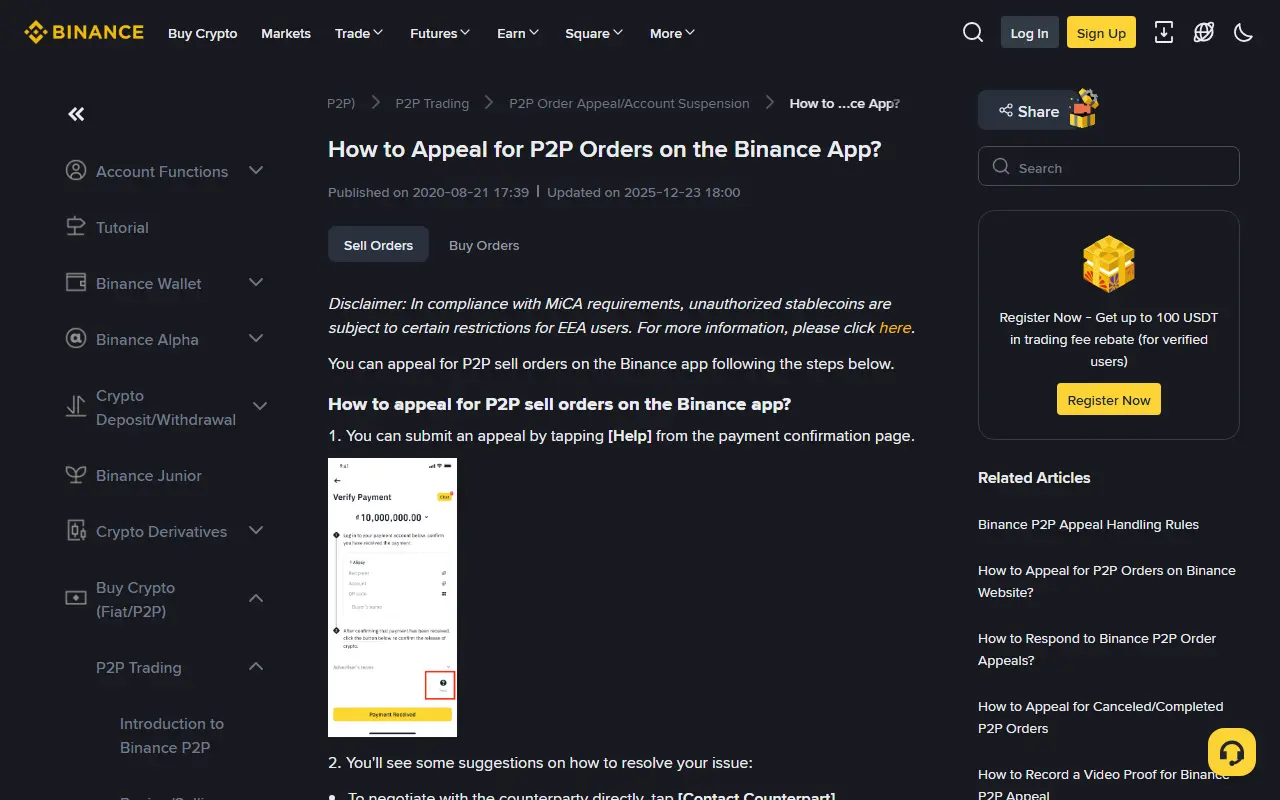The height and width of the screenshot is (800, 1280).
Task: Open How to Respond to P2P Order Appeals
Action: coord(1097,649)
